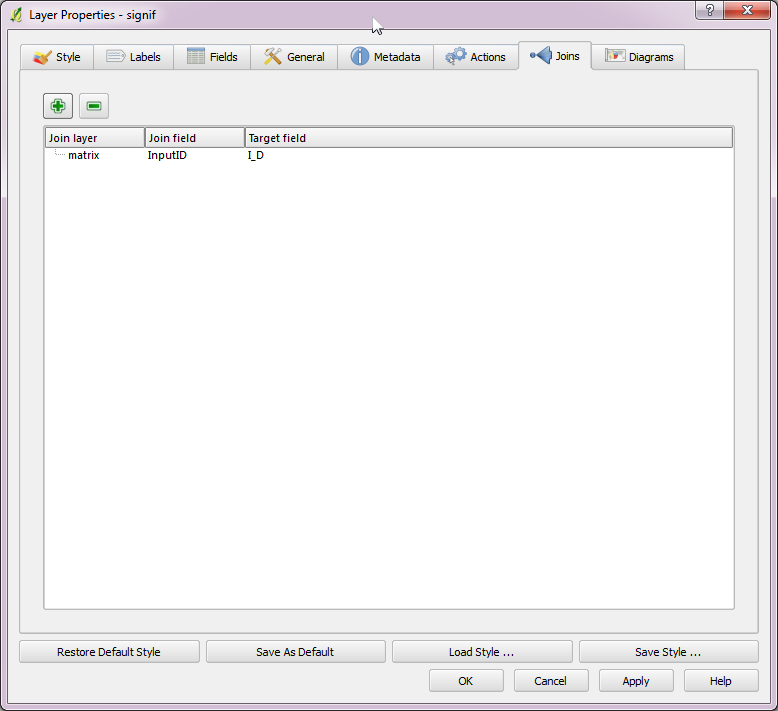778x711 pixels.
Task: Select the Joins tab
Action: 555,56
